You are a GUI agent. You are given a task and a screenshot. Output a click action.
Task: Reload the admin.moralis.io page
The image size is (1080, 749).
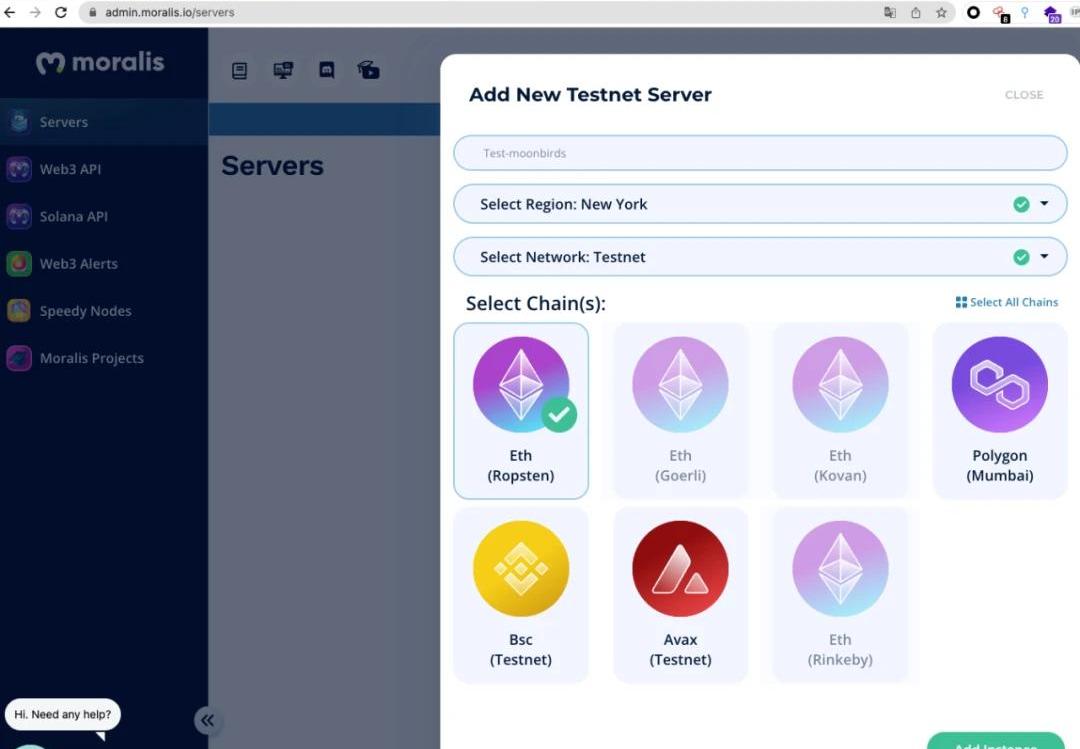click(61, 12)
